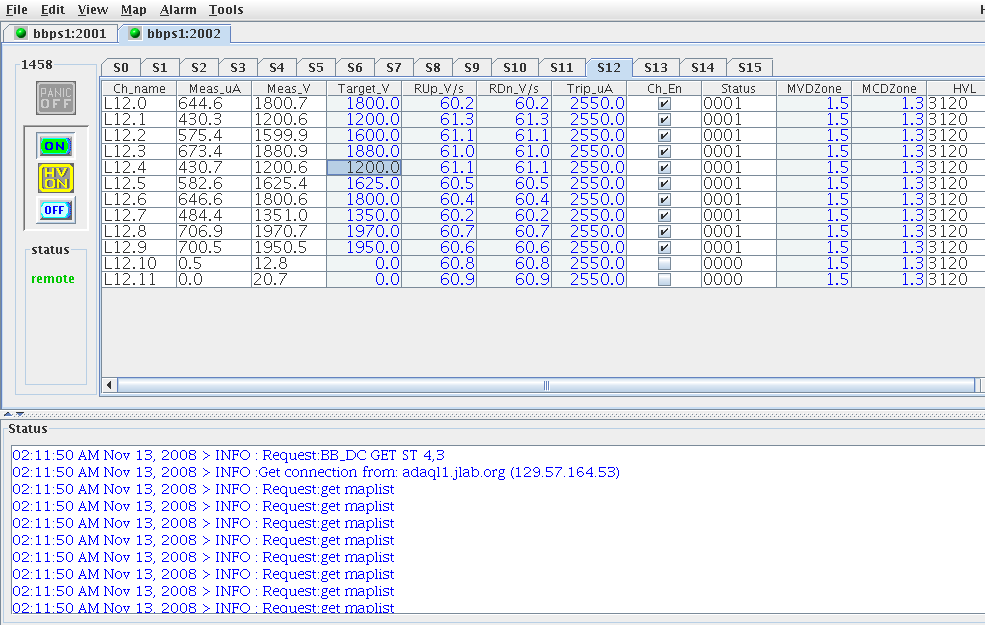Click the Status column header
Image resolution: width=985 pixels, height=626 pixels.
739,89
